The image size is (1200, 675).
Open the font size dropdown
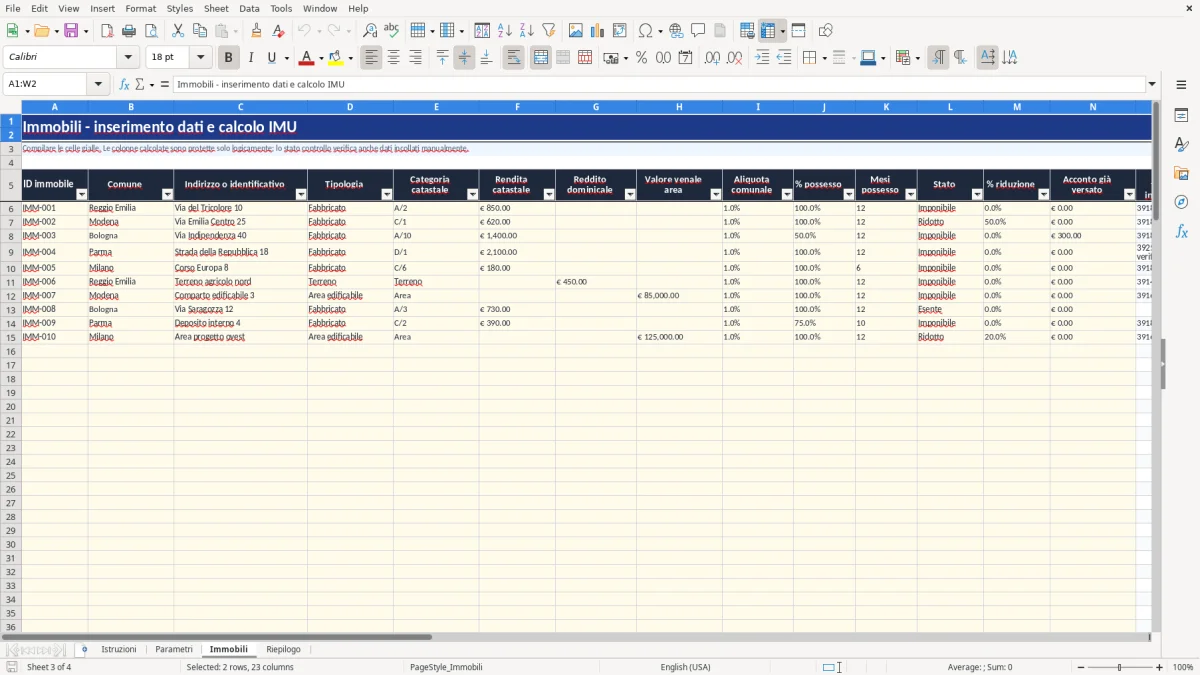[x=201, y=58]
